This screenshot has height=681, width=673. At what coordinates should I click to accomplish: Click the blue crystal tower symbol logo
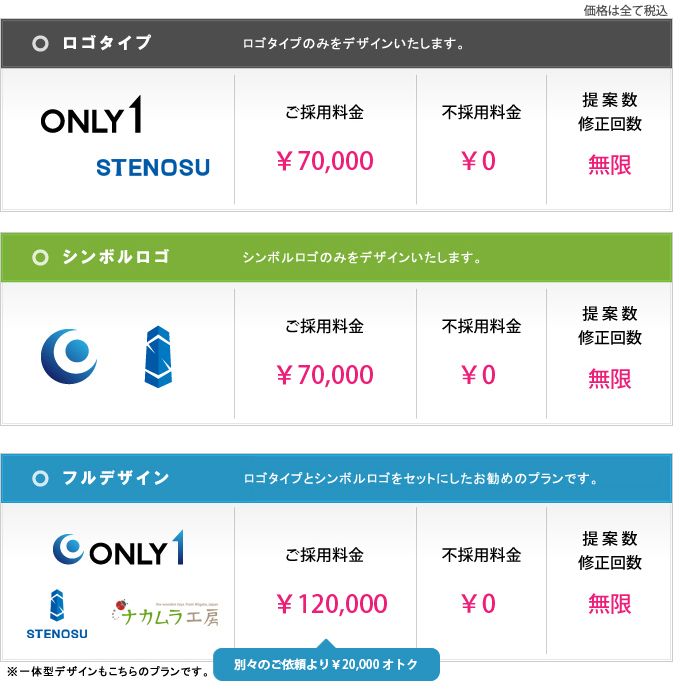(158, 357)
